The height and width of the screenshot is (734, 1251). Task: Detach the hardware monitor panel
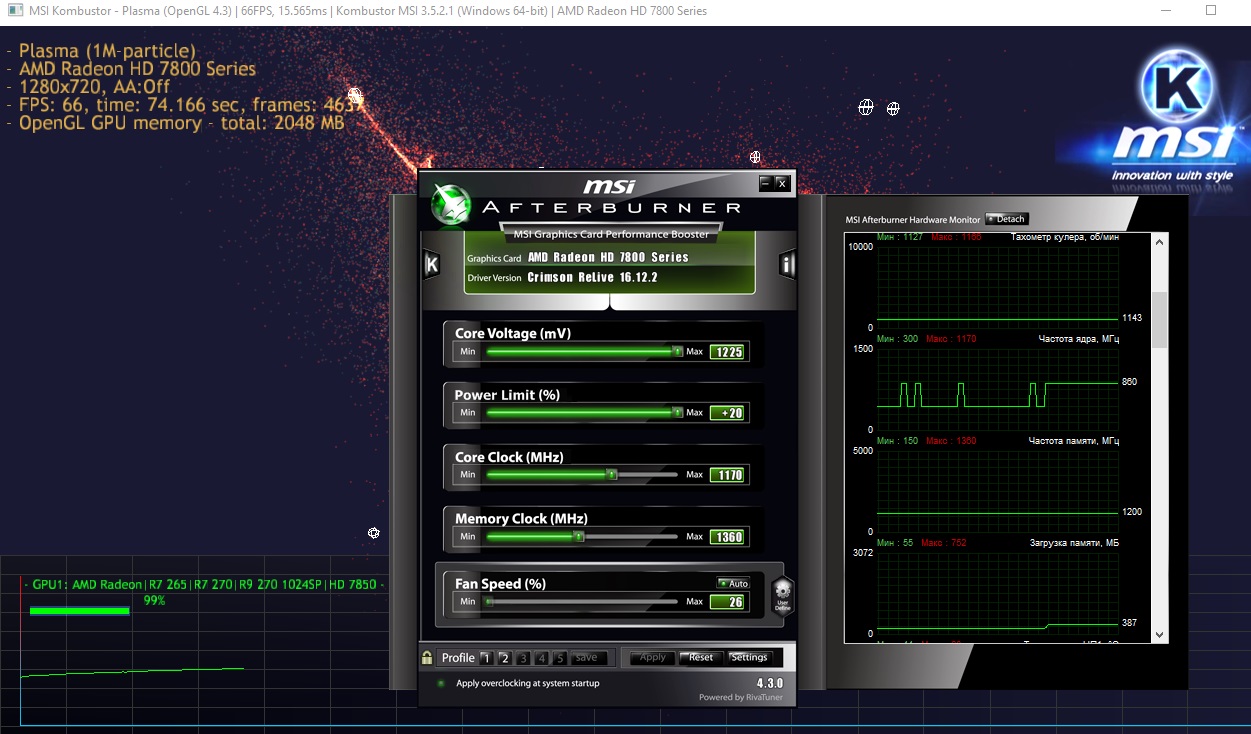[1006, 219]
